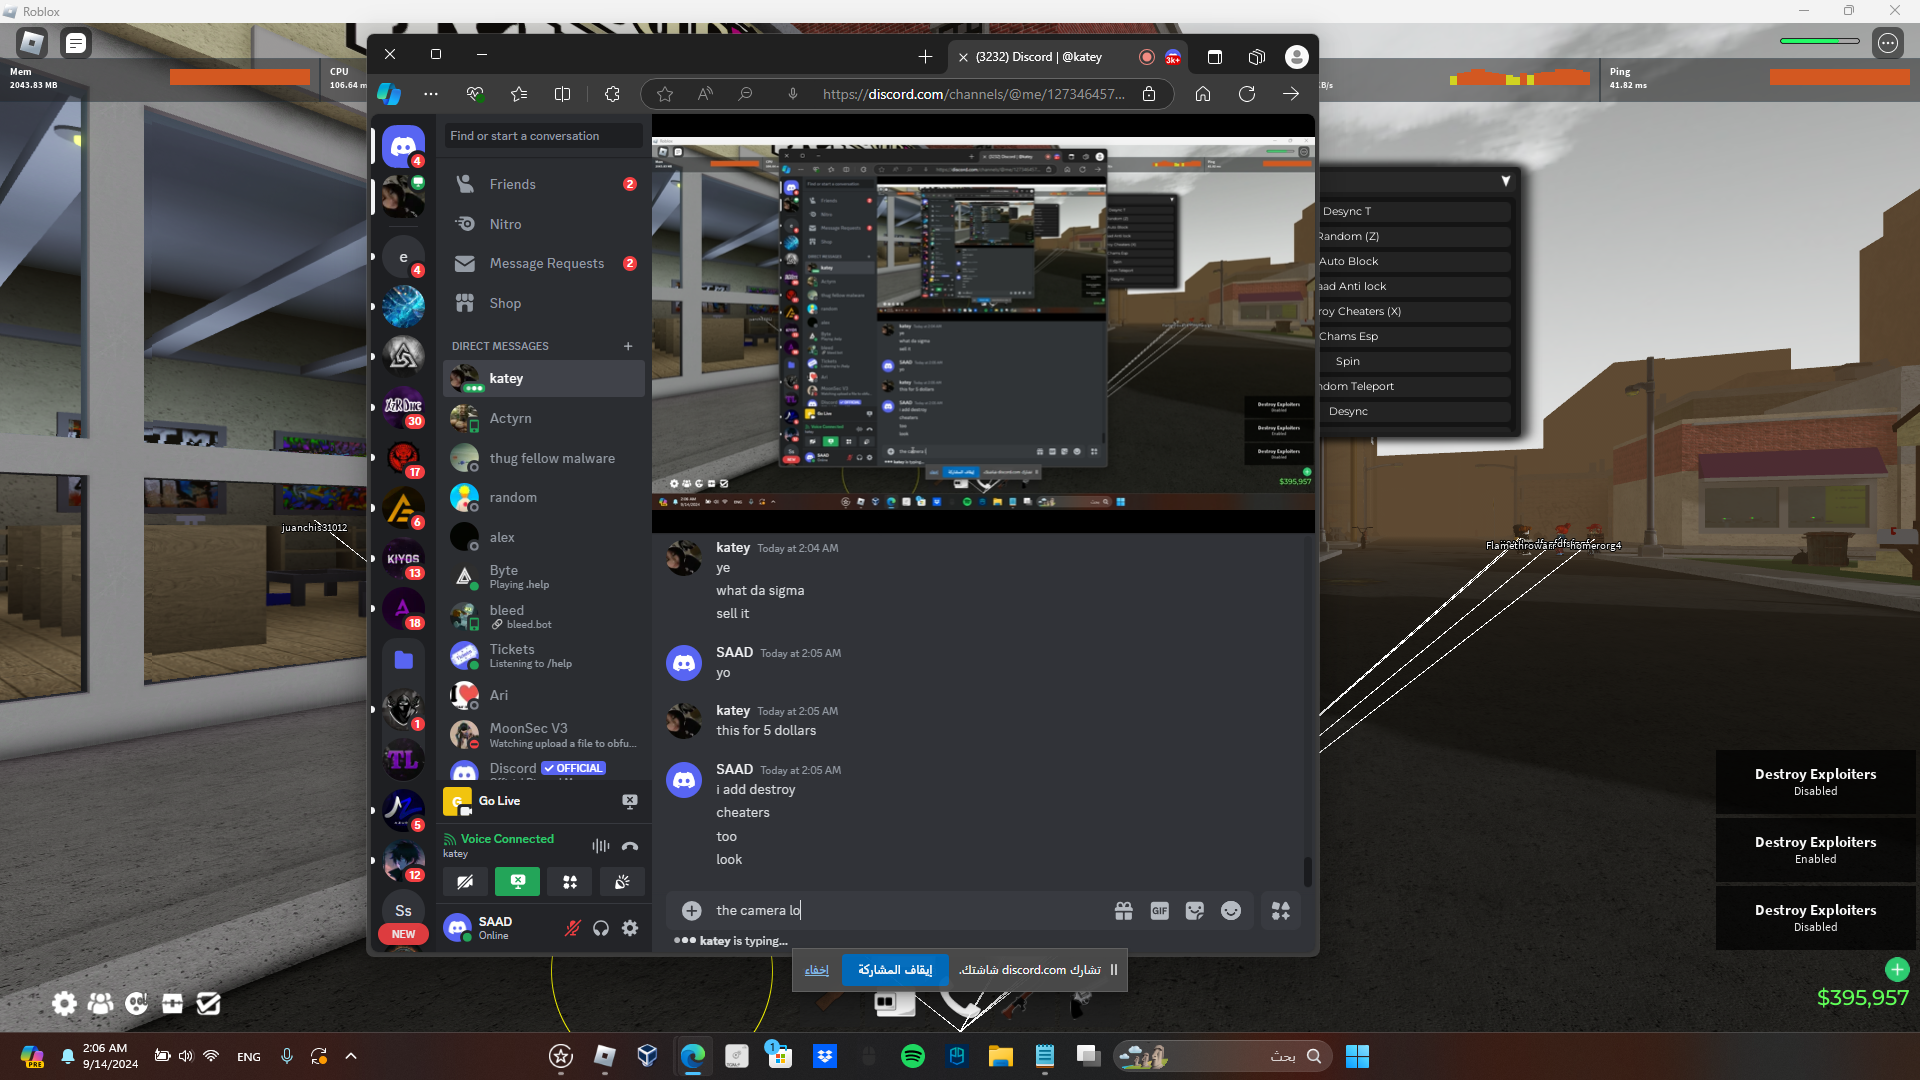1920x1080 pixels.
Task: Open the Friends tab
Action: 544,184
